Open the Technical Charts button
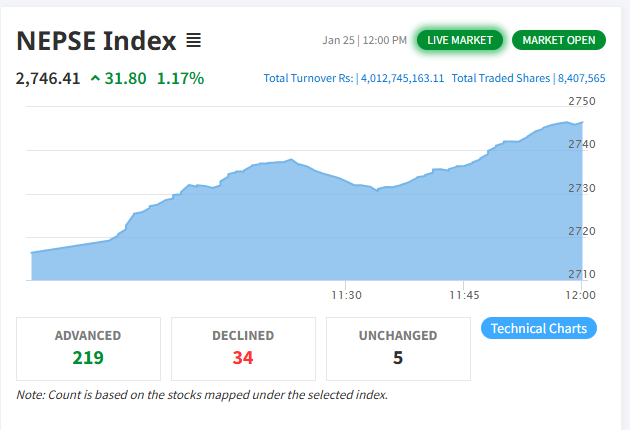630x430 pixels. tap(539, 328)
